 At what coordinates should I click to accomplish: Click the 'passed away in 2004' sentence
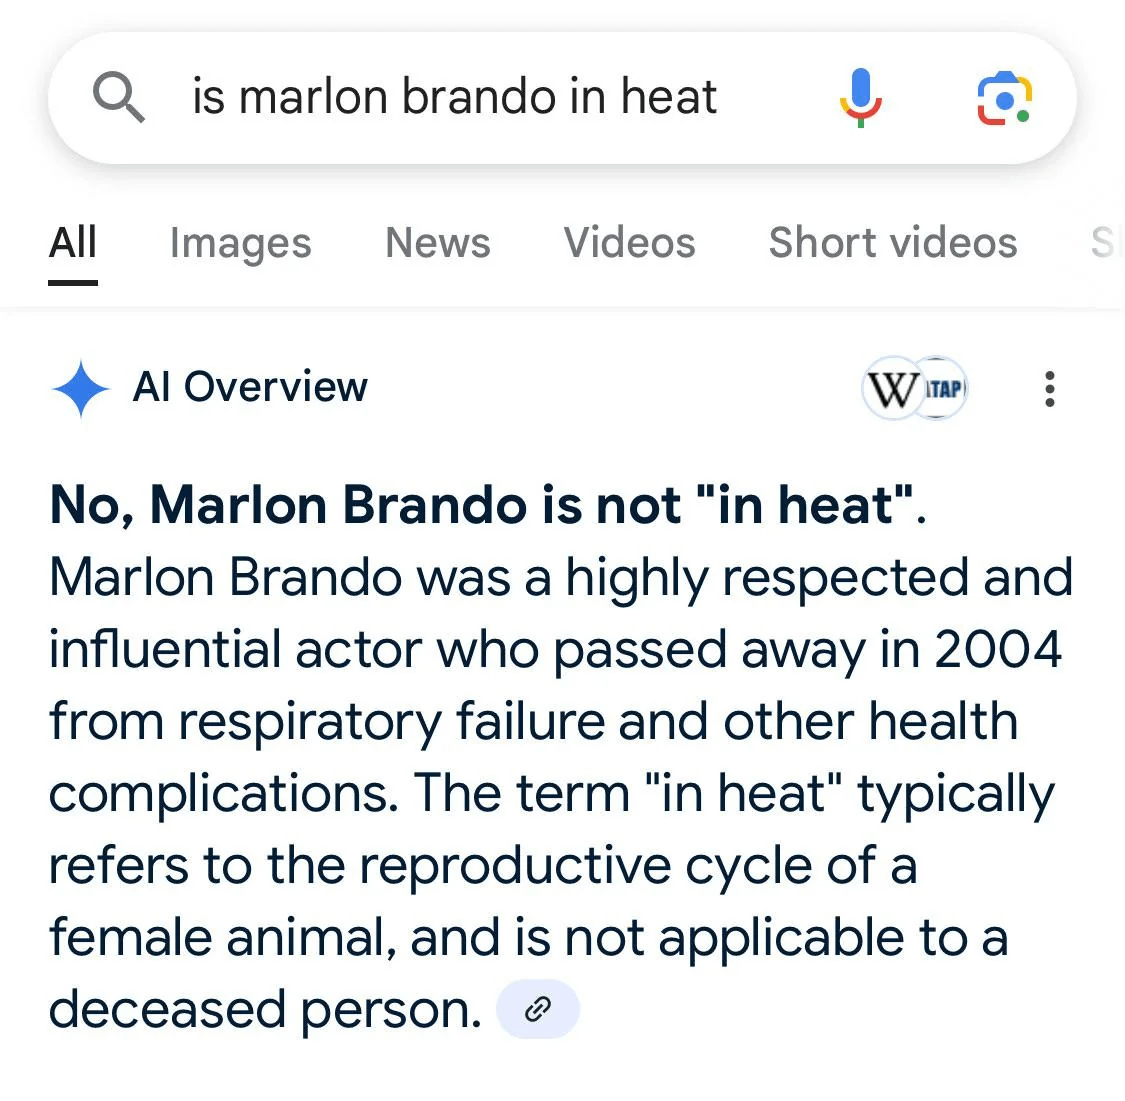pyautogui.click(x=807, y=650)
